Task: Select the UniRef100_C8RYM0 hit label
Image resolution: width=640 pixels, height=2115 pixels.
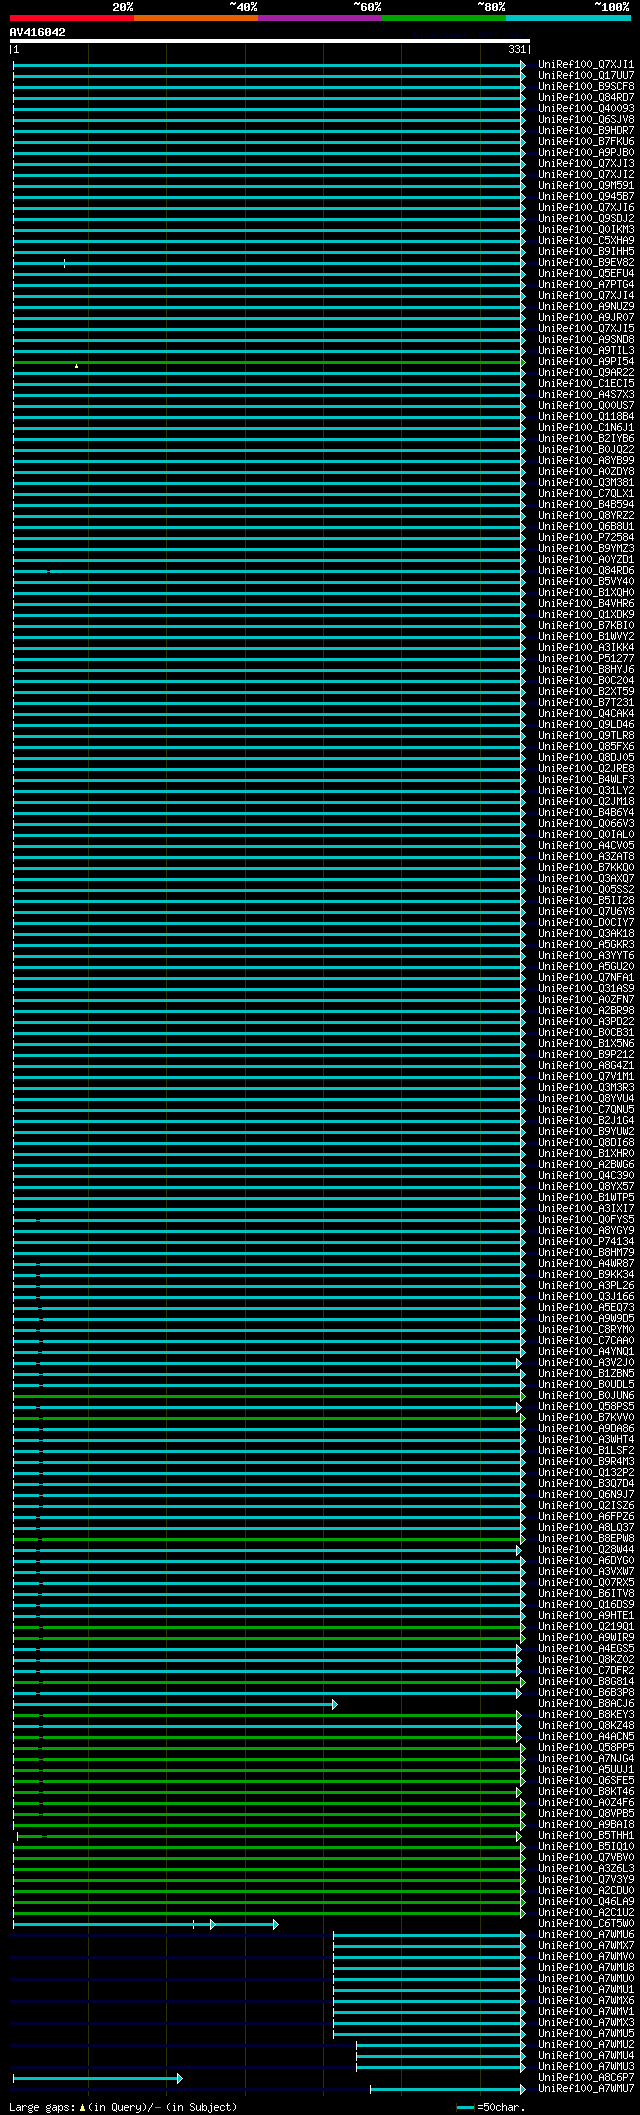Action: 586,1329
